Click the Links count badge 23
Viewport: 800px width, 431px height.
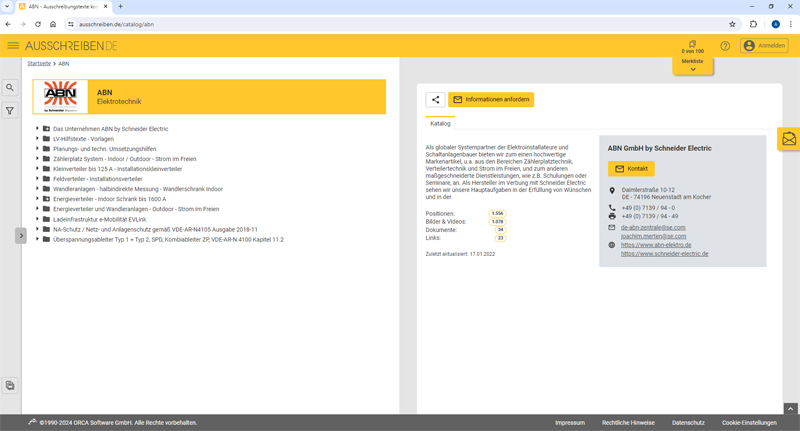coord(501,238)
